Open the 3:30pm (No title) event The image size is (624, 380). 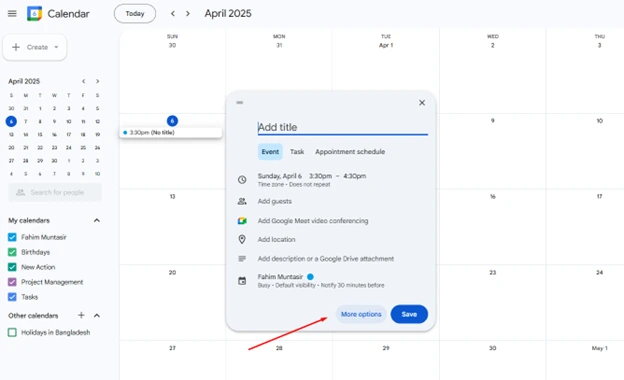click(x=171, y=133)
